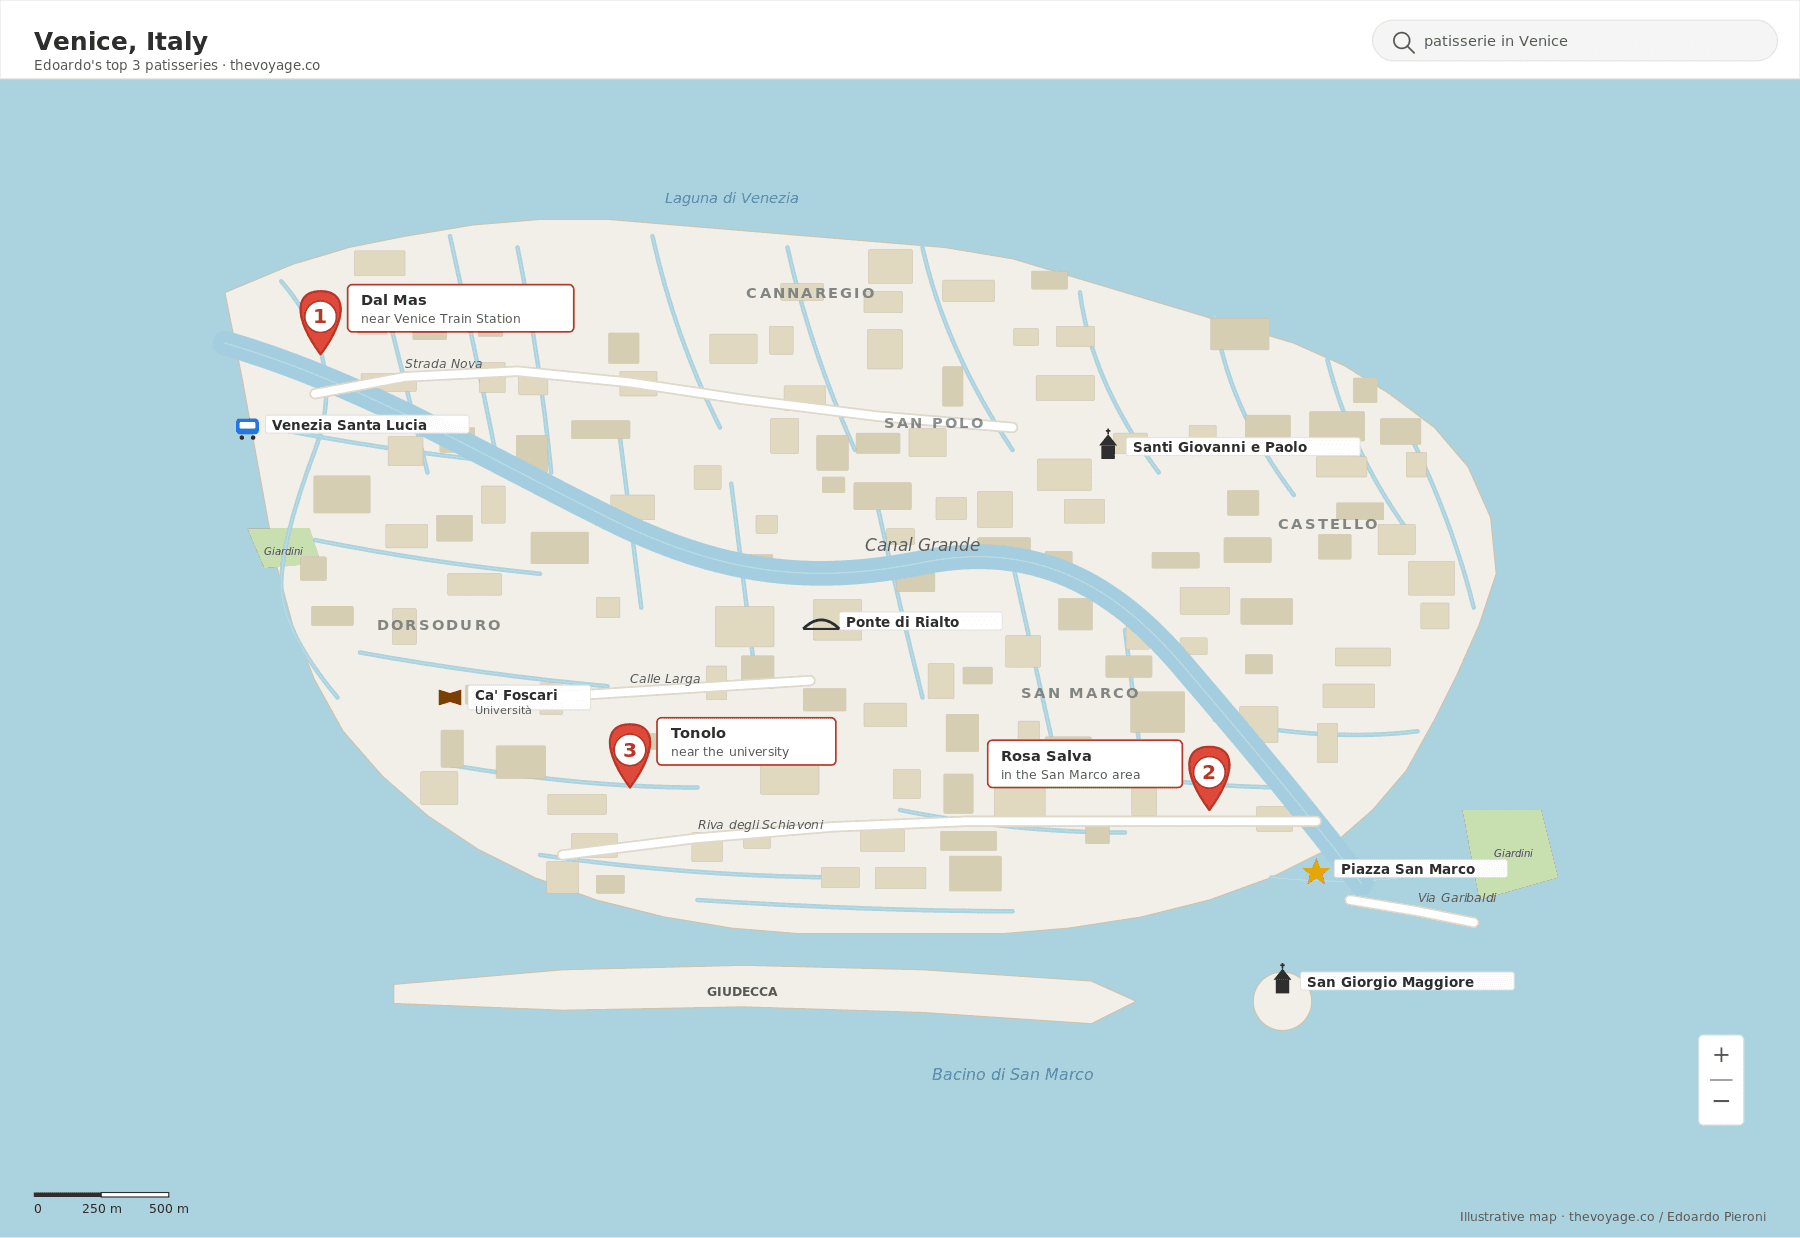
Task: Click the GIUDECCA island label
Action: point(742,992)
